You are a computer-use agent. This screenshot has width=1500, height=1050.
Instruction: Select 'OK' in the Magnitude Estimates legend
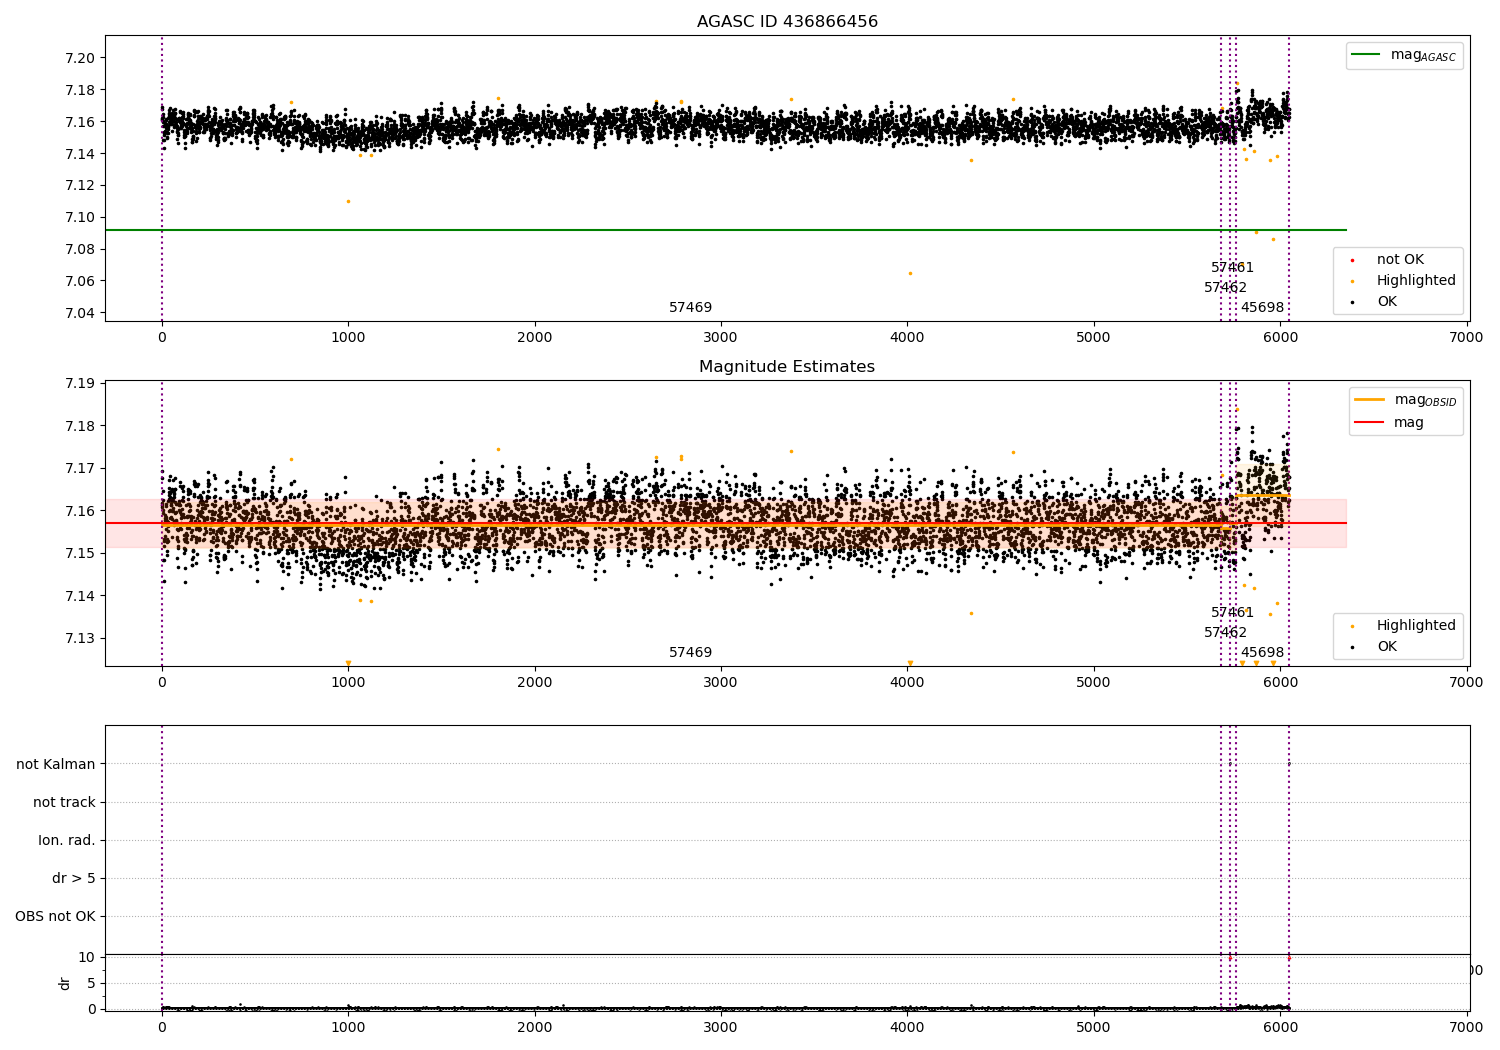[1386, 647]
